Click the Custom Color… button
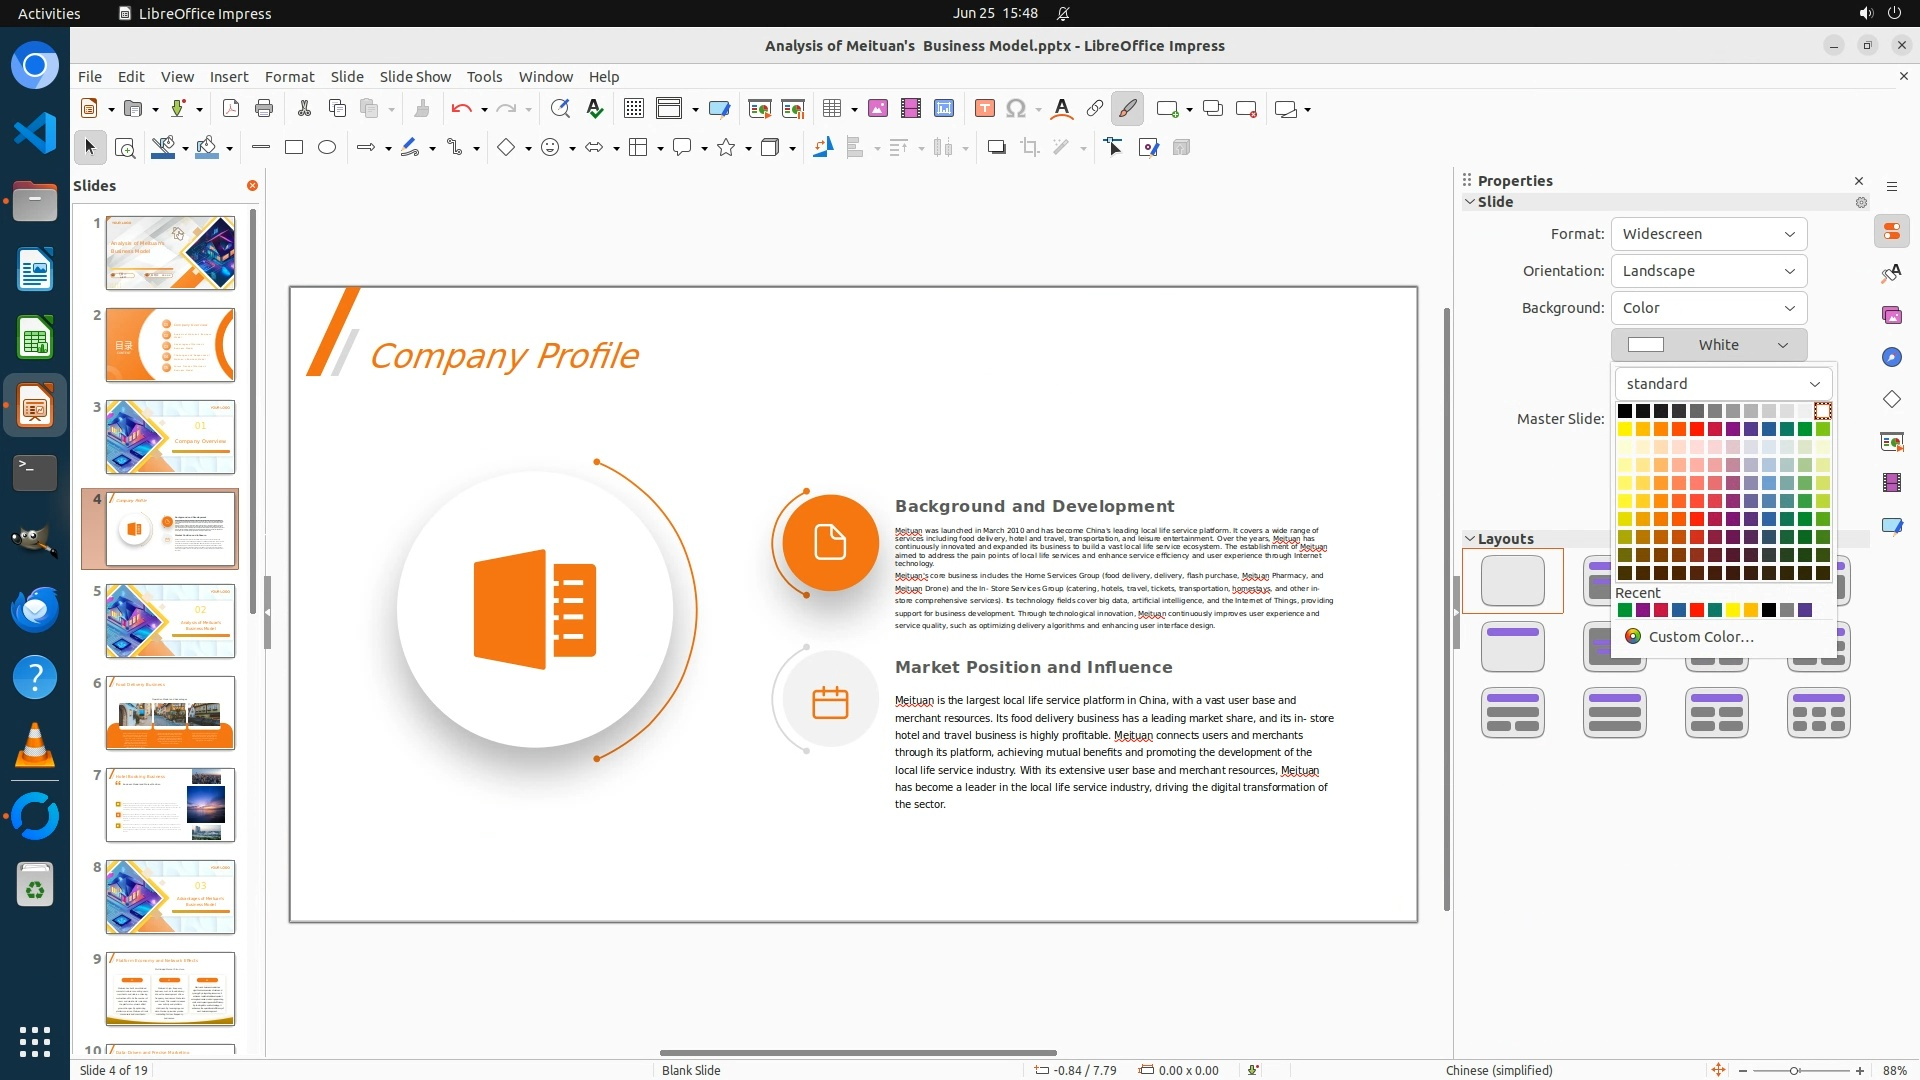1920x1080 pixels. pos(1700,637)
